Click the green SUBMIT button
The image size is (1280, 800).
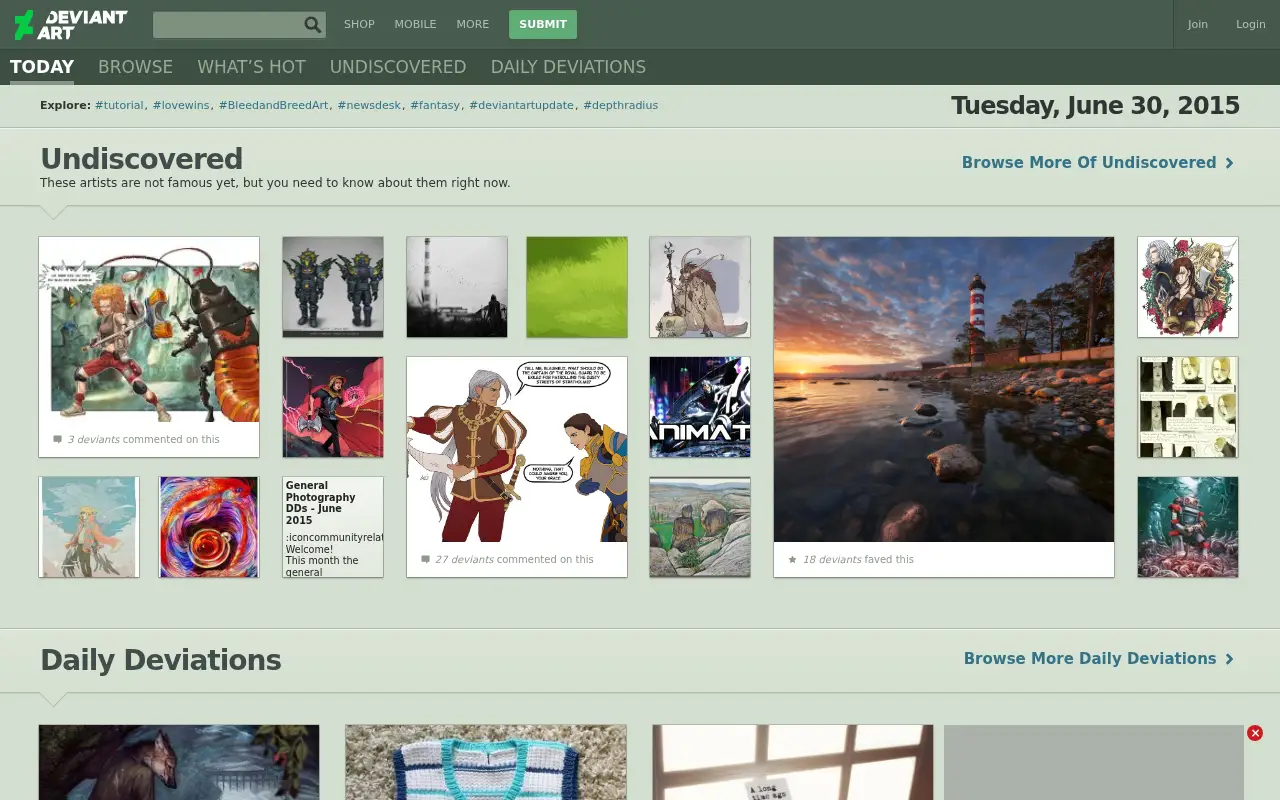point(543,24)
